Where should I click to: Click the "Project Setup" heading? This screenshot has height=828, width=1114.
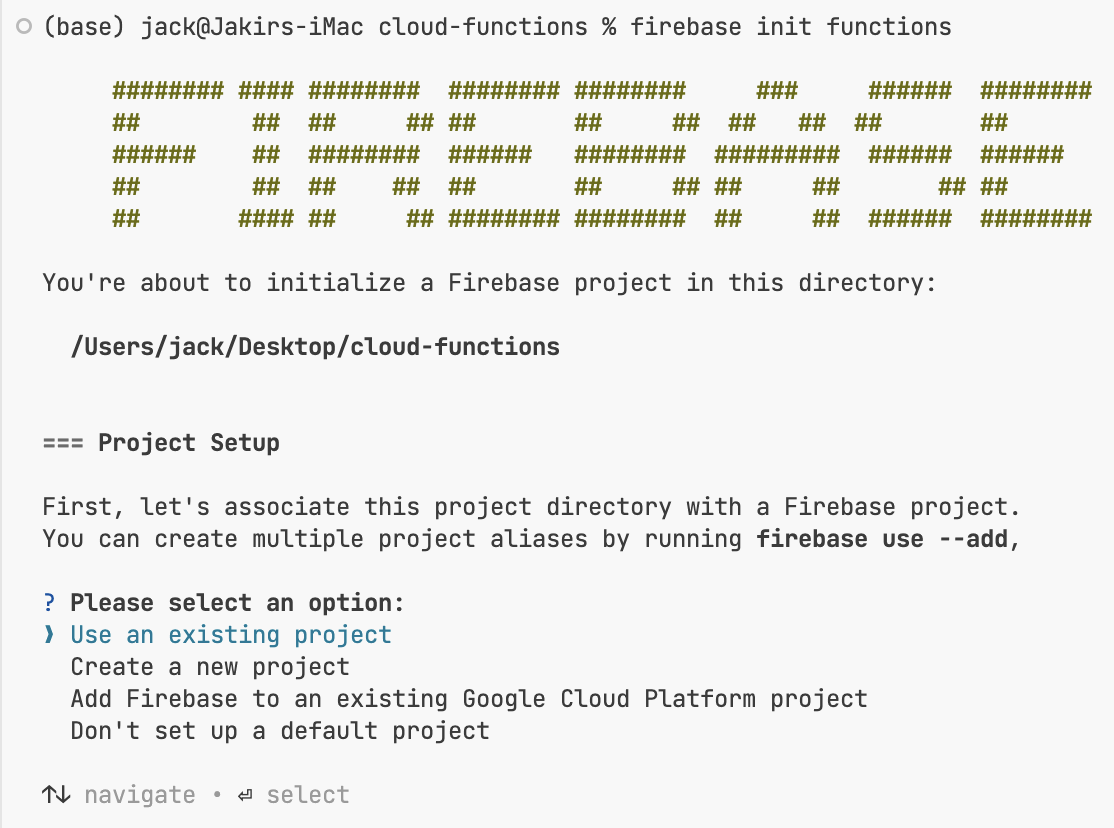pos(189,443)
